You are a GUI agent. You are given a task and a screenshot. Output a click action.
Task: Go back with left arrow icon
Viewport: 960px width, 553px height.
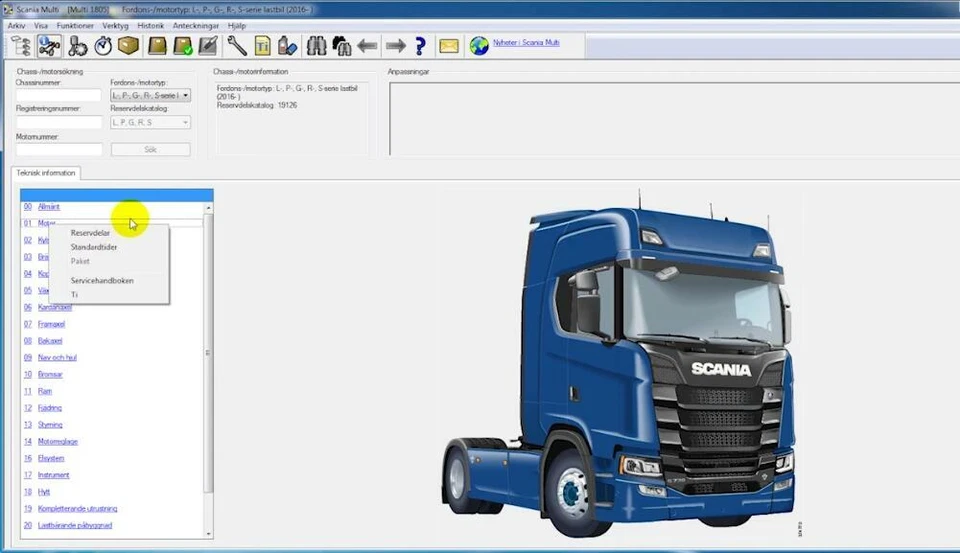click(x=367, y=46)
